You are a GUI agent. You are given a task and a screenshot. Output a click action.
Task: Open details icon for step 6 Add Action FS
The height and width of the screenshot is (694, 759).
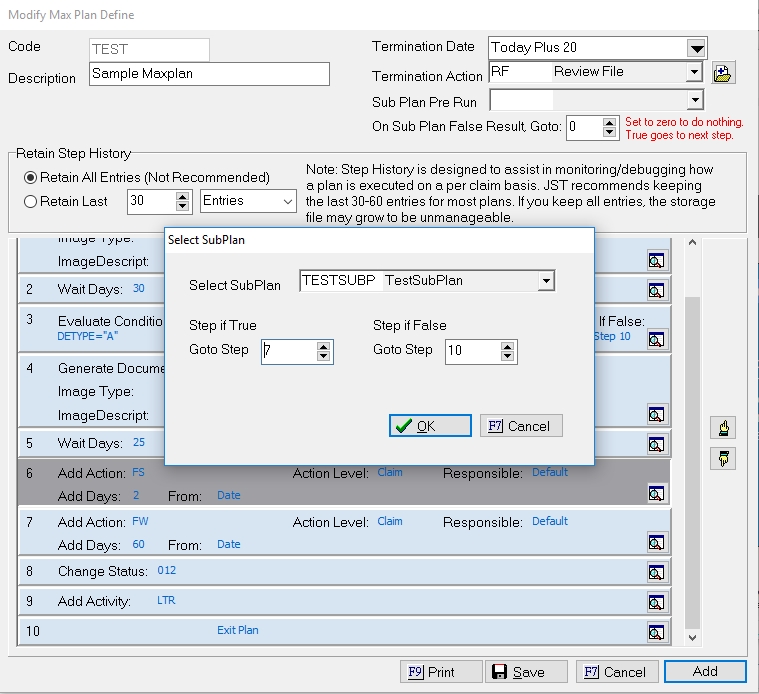(656, 493)
